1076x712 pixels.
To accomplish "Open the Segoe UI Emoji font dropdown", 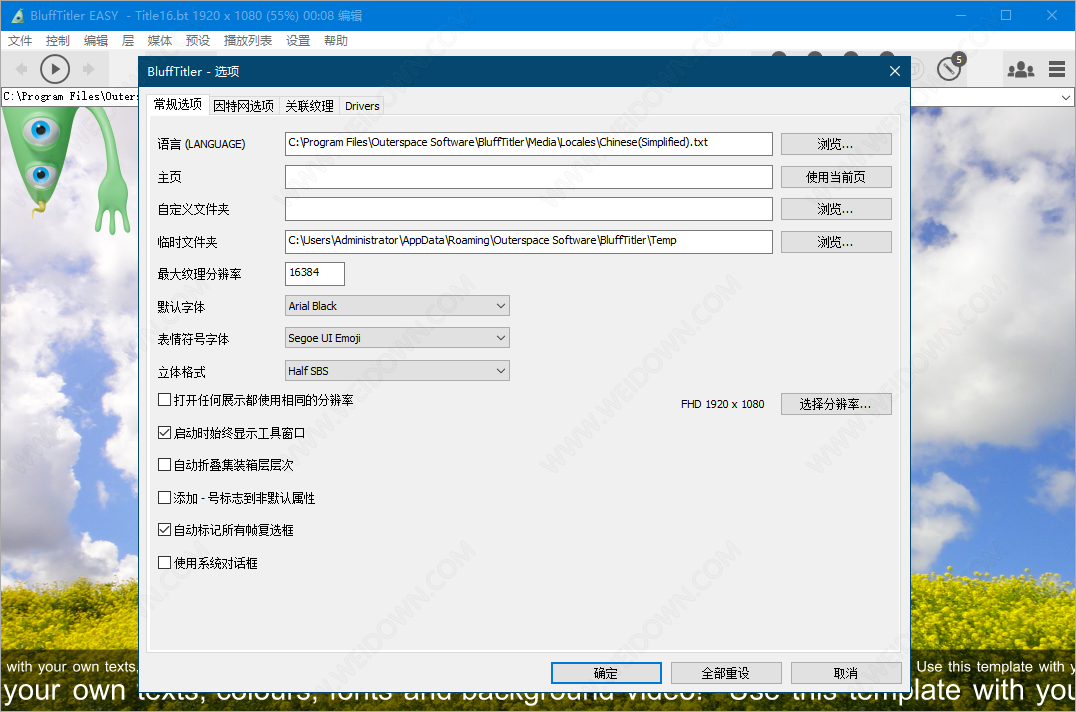I will tap(397, 337).
